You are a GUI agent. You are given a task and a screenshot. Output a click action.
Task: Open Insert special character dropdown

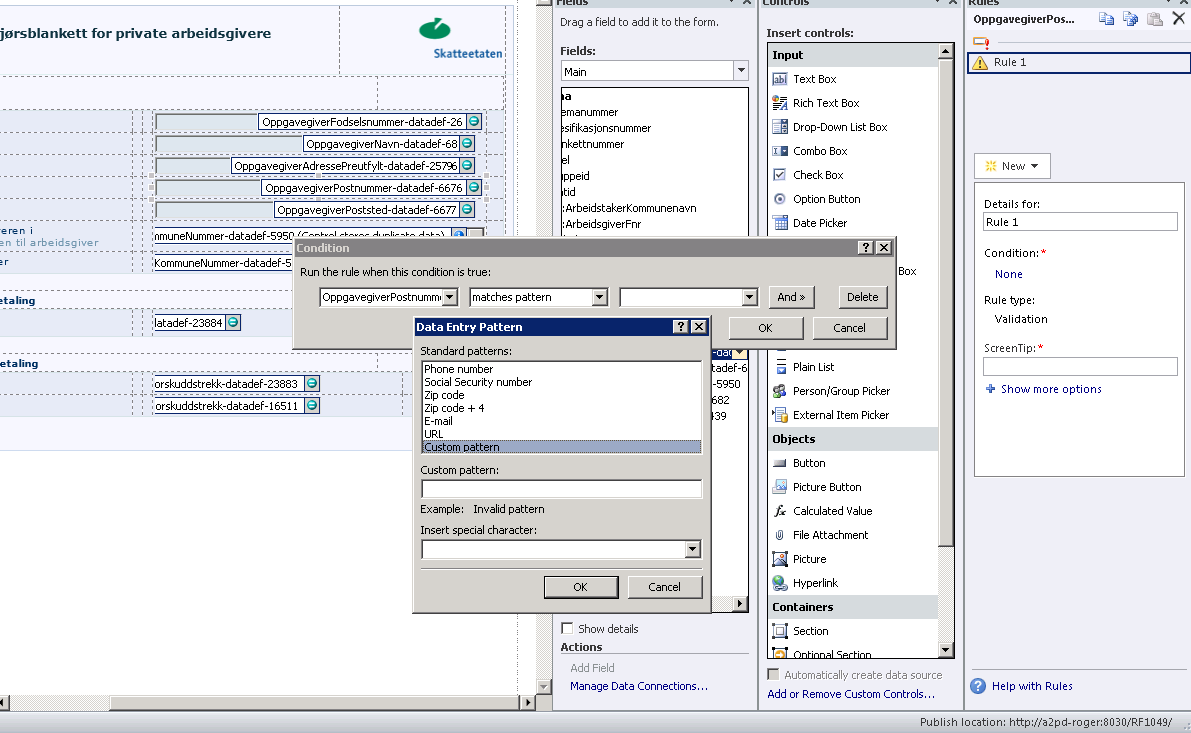[692, 549]
